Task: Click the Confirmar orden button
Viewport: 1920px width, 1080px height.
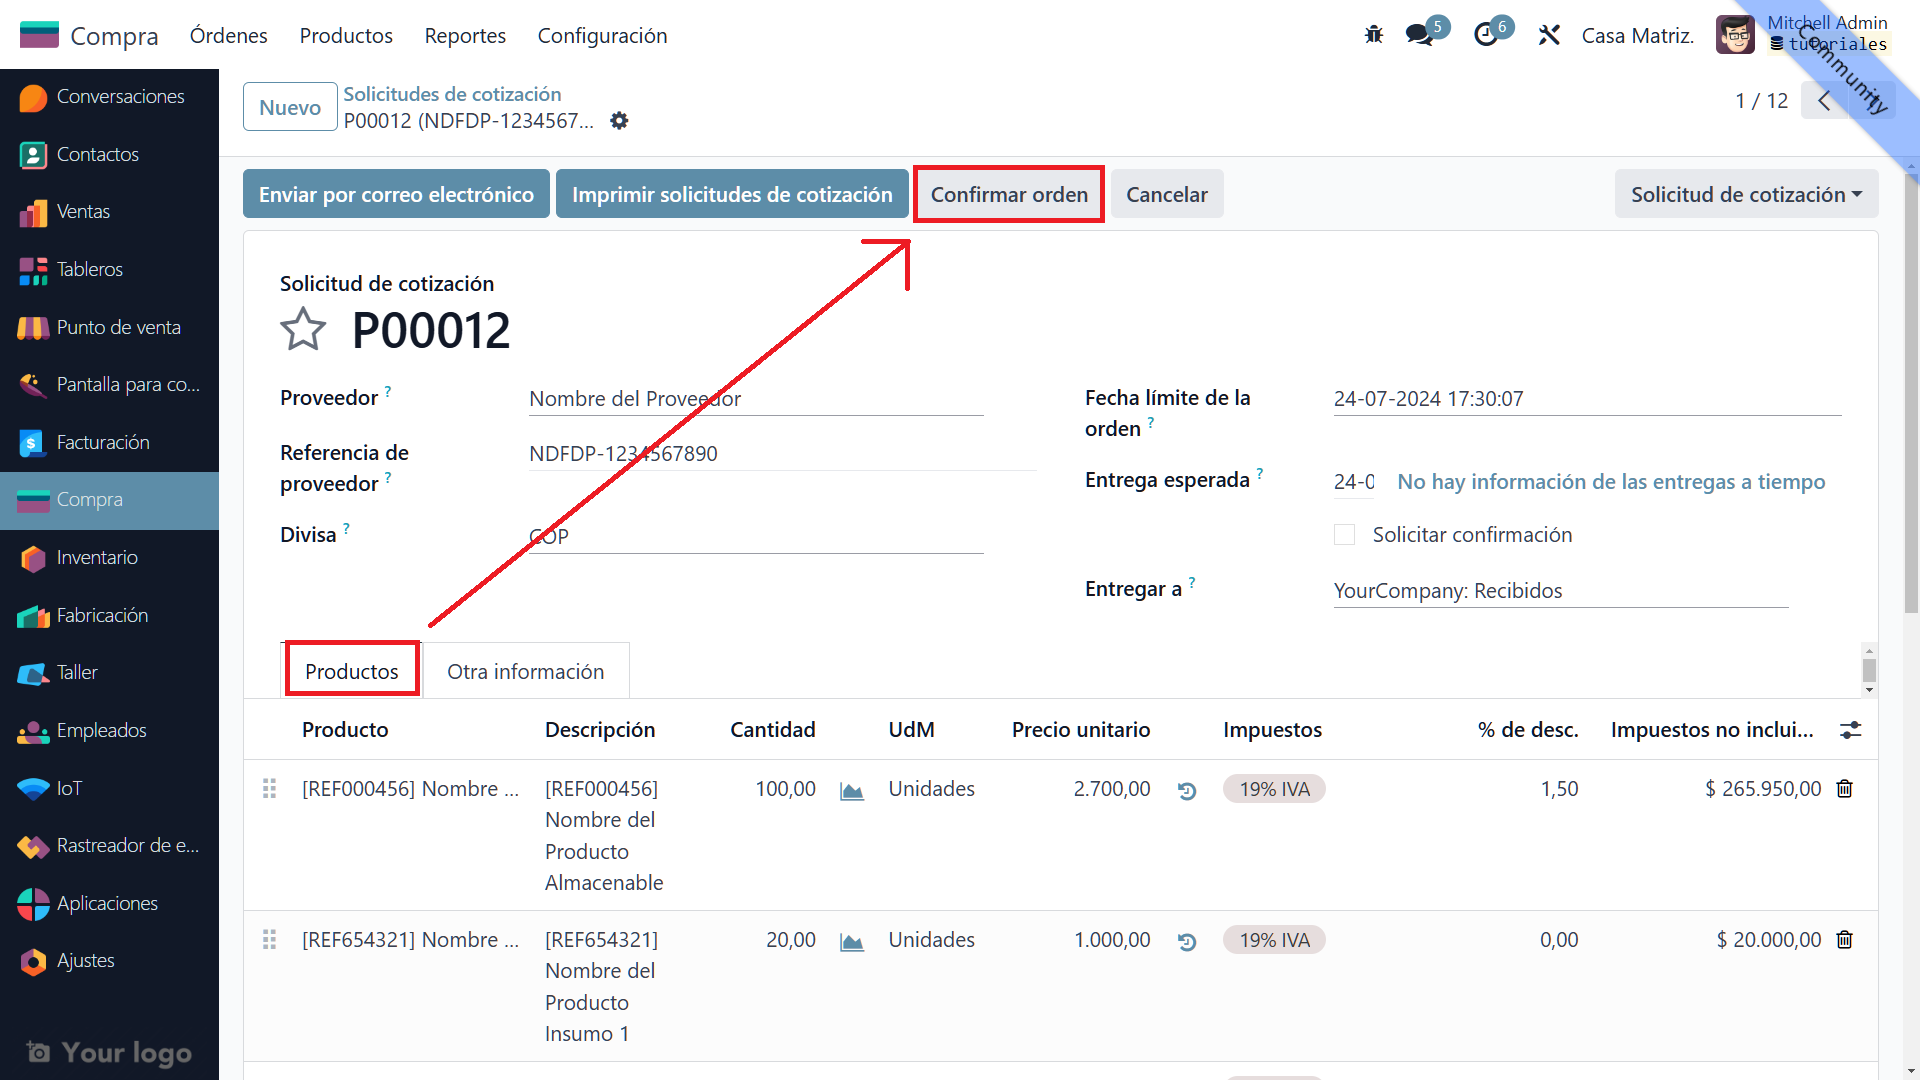Action: pos(1009,194)
